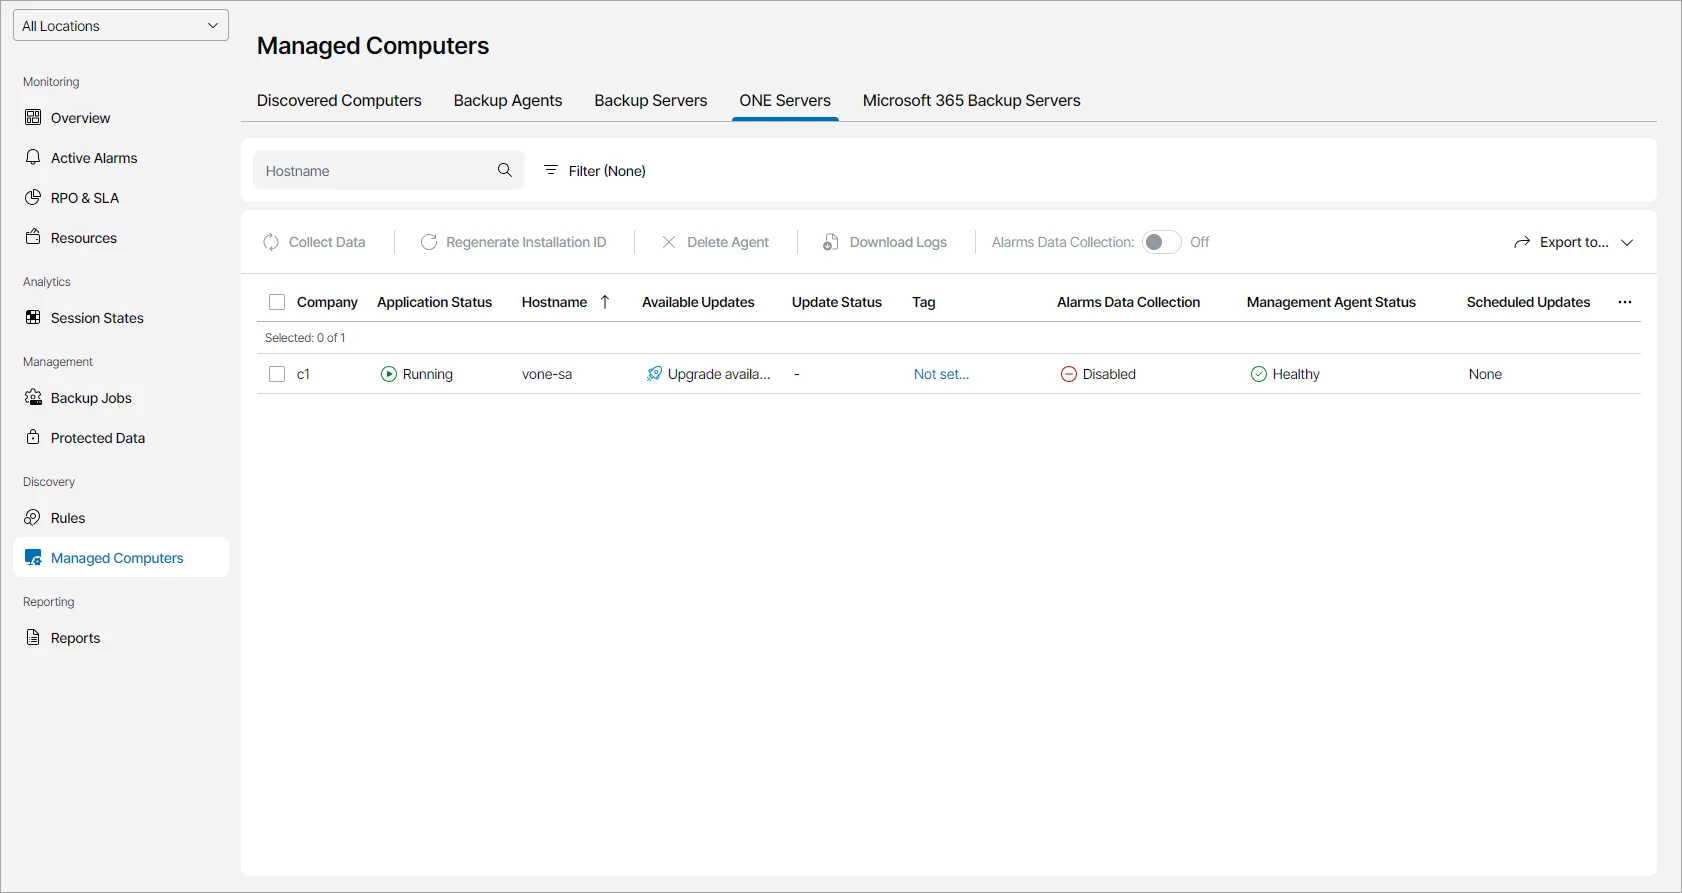Switch to the Backup Servers tab
The width and height of the screenshot is (1682, 893).
[x=651, y=100]
